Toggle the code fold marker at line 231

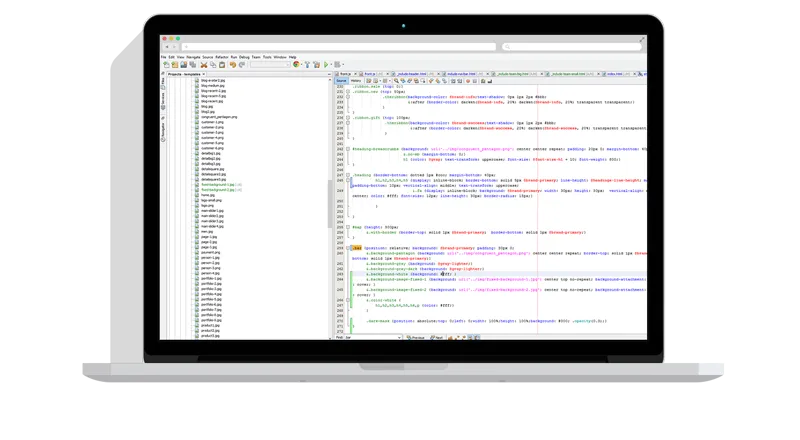click(x=348, y=89)
